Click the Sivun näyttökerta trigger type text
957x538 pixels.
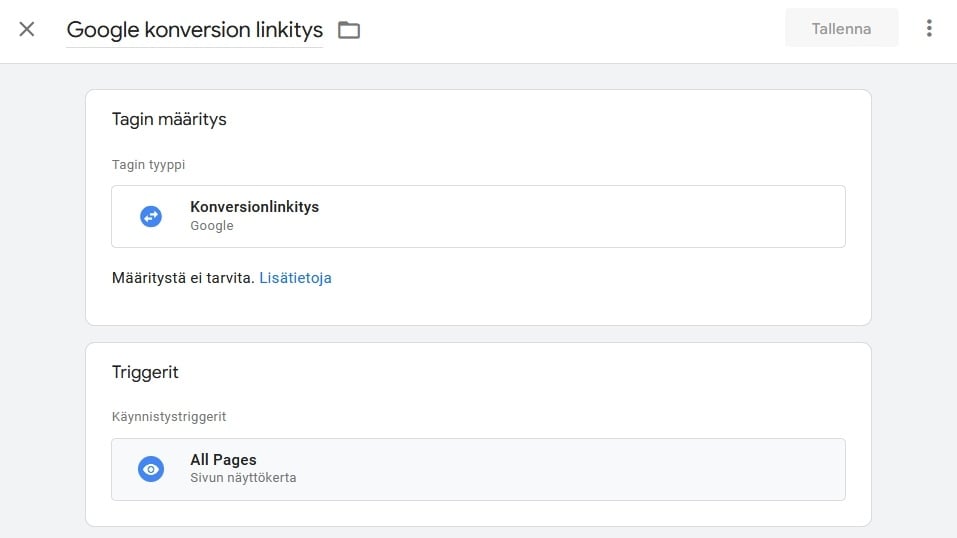243,478
